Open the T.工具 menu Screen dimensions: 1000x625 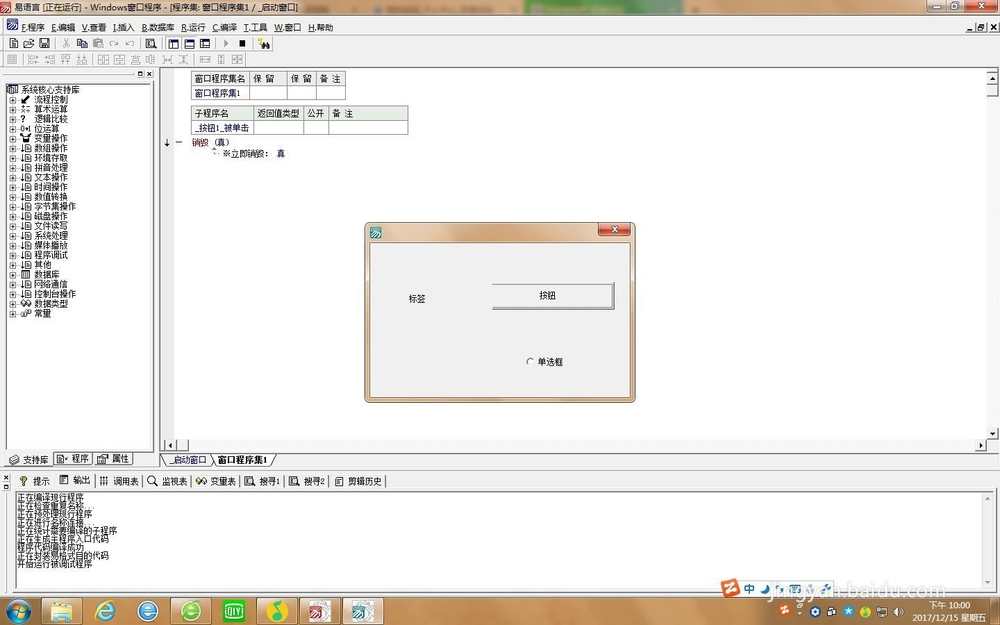[x=255, y=28]
